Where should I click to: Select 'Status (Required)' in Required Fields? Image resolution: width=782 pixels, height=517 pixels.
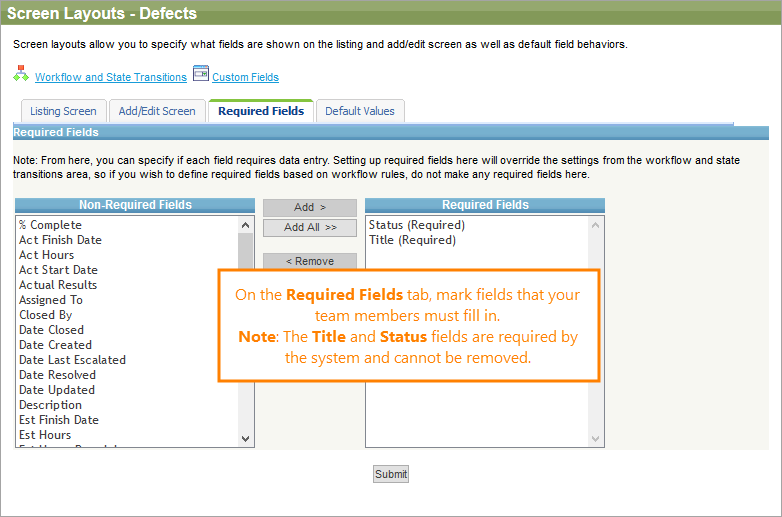coord(416,225)
